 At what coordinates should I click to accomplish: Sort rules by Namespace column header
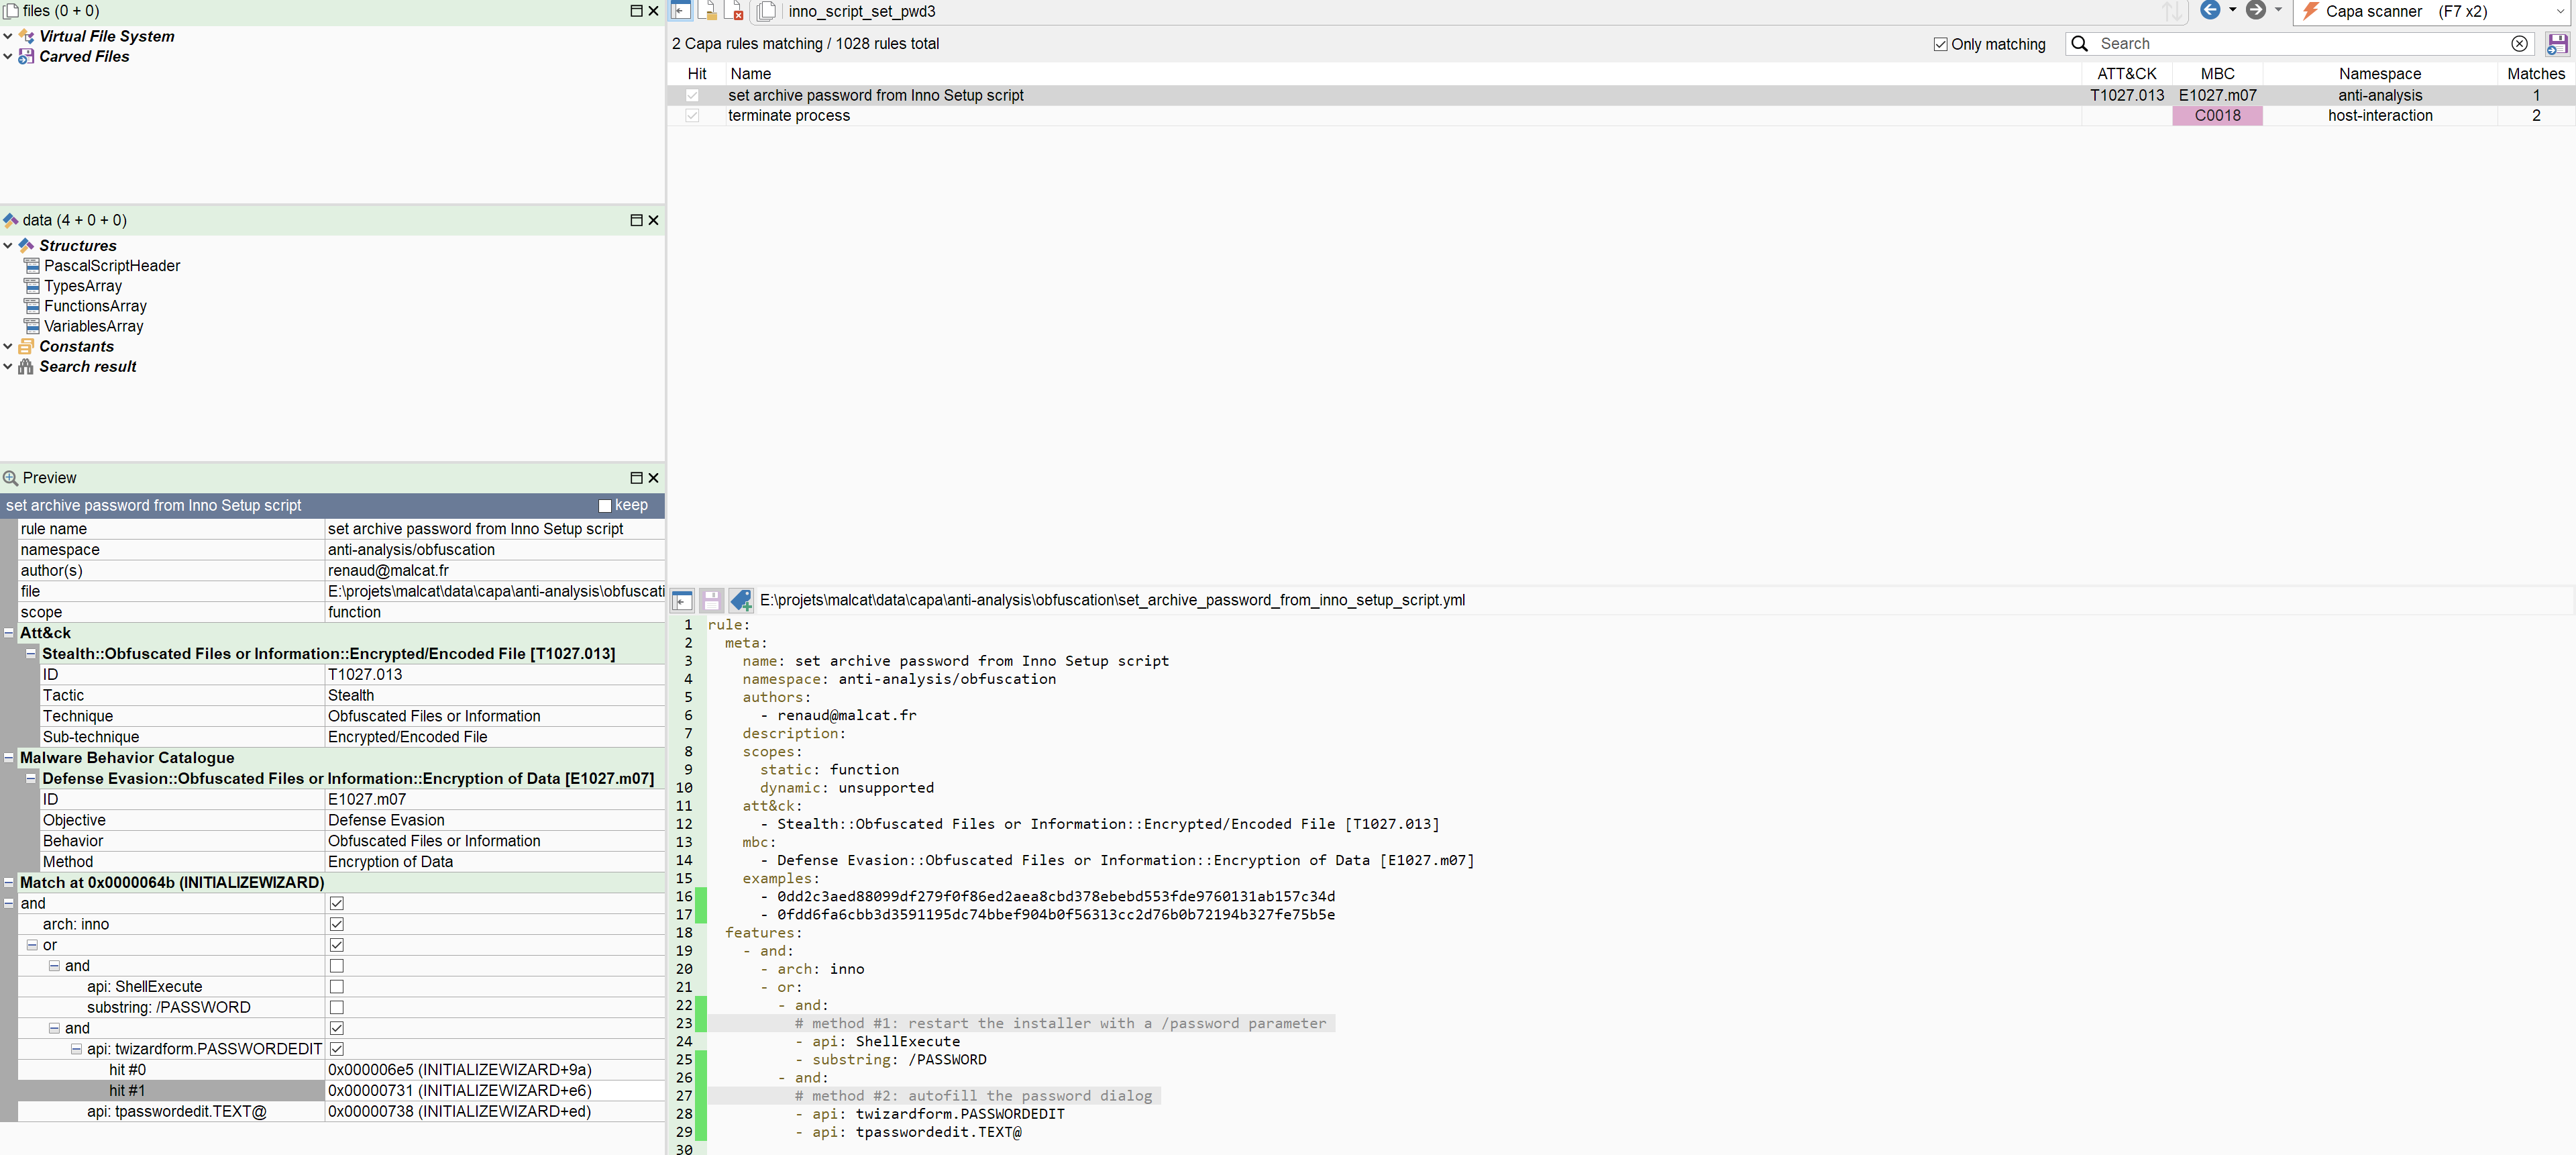click(x=2380, y=74)
